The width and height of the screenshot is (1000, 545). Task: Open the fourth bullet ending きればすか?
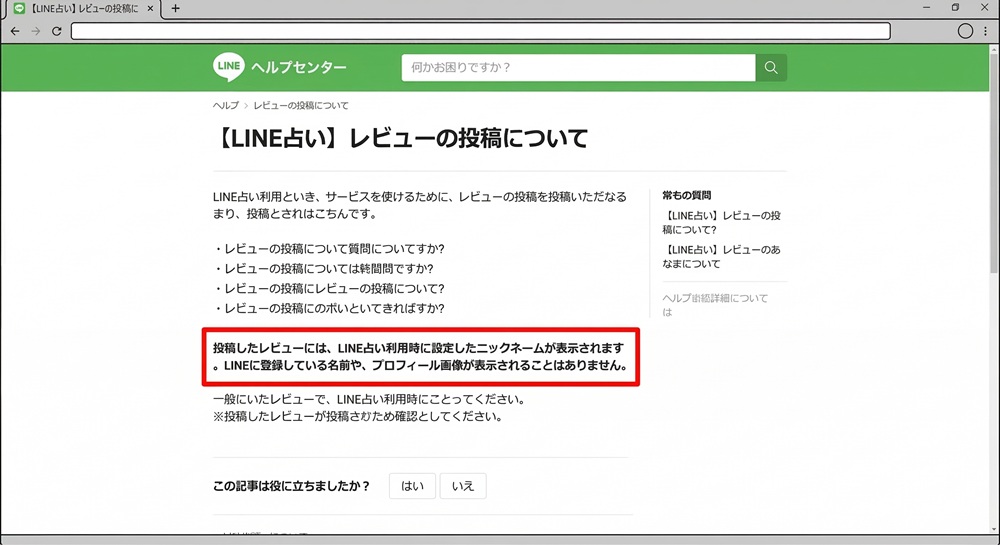(334, 308)
